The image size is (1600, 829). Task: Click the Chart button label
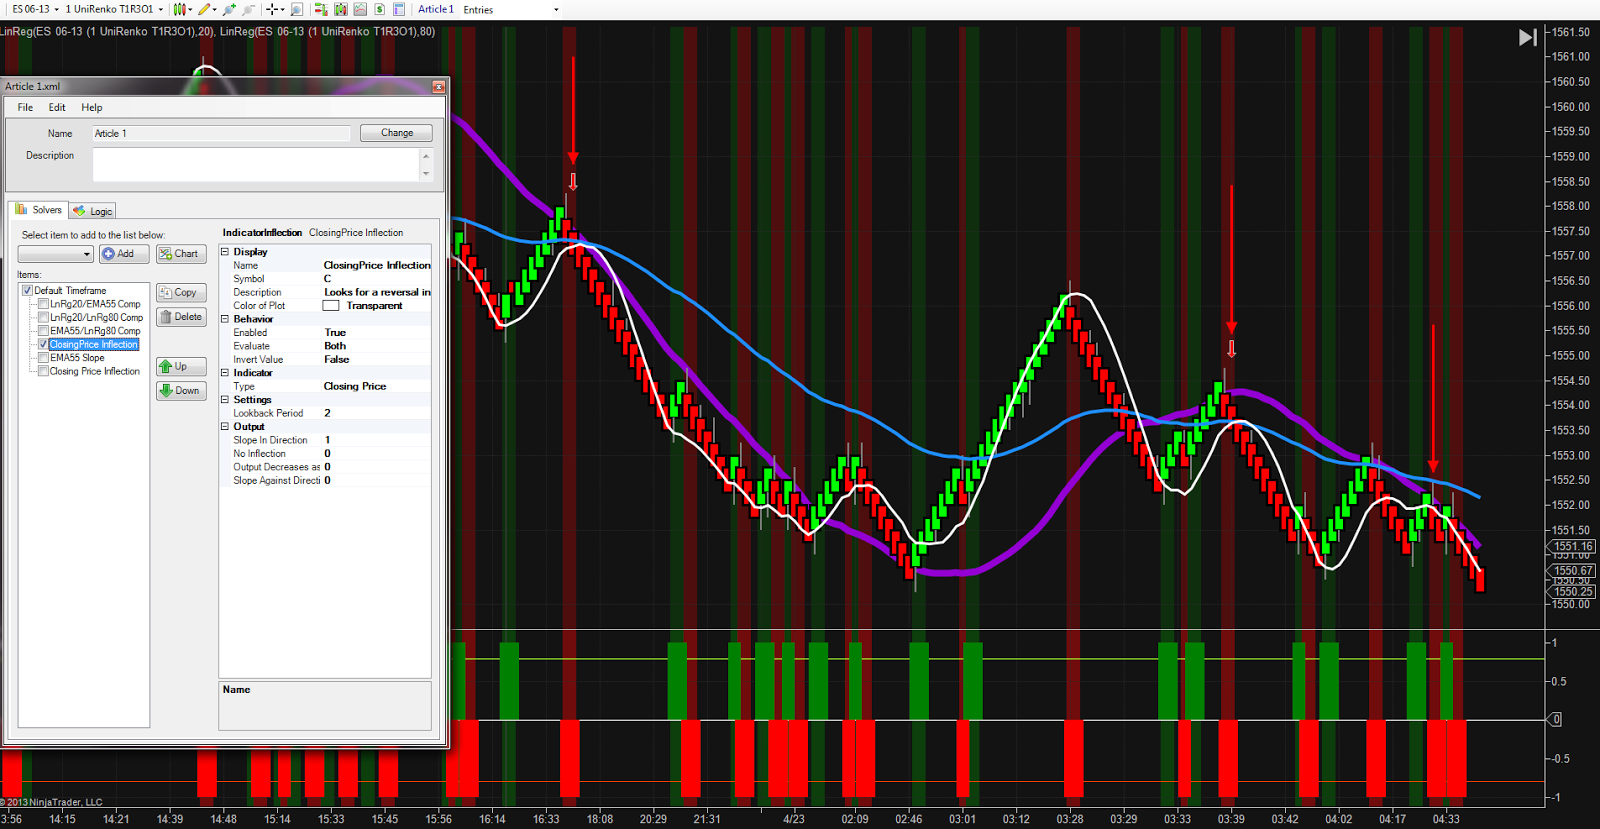186,254
